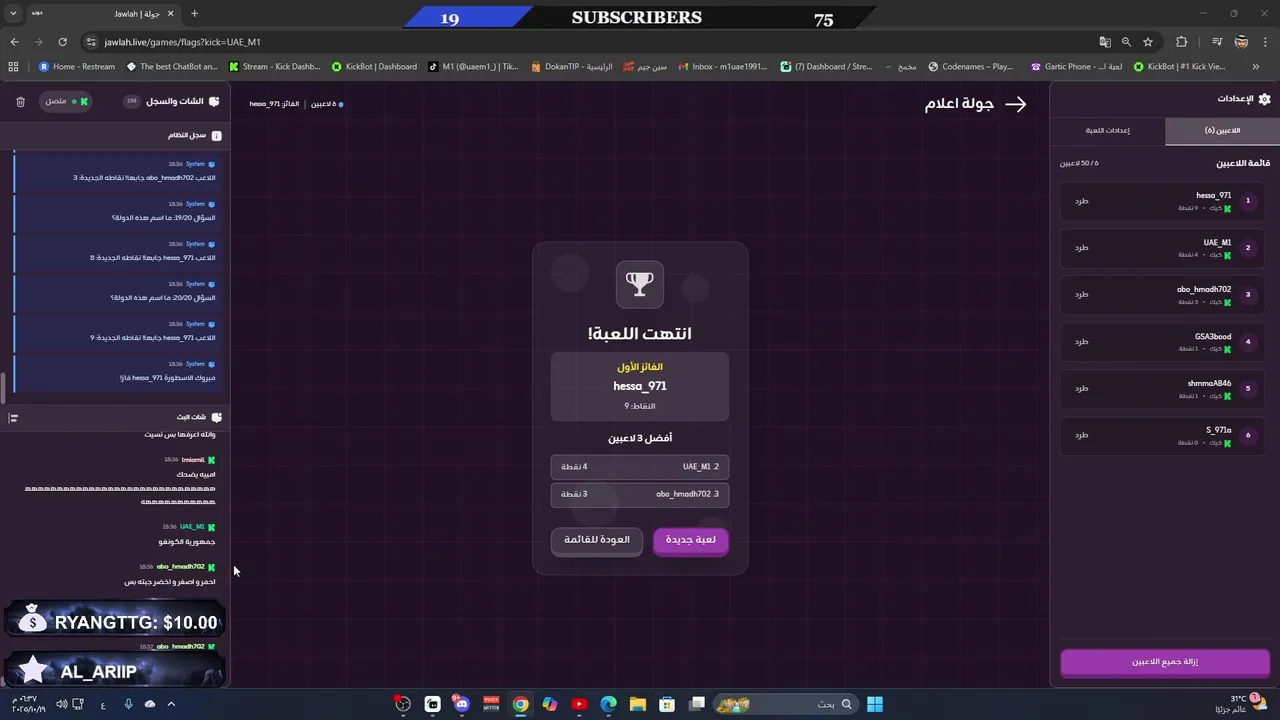The height and width of the screenshot is (720, 1280).
Task: Click the trash icon in chat panel
Action: coord(20,102)
